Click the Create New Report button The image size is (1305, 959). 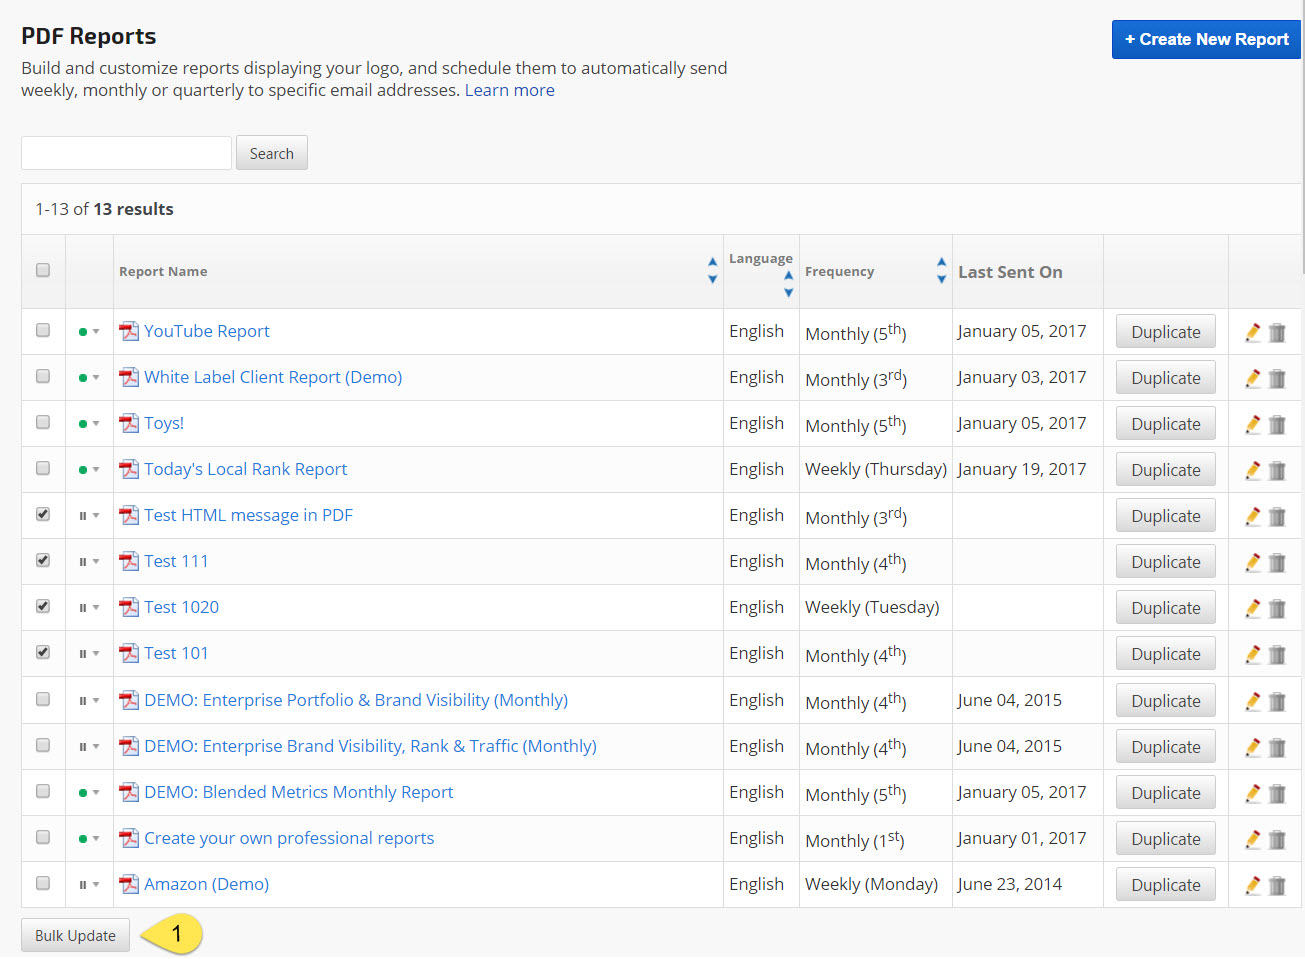[1205, 40]
